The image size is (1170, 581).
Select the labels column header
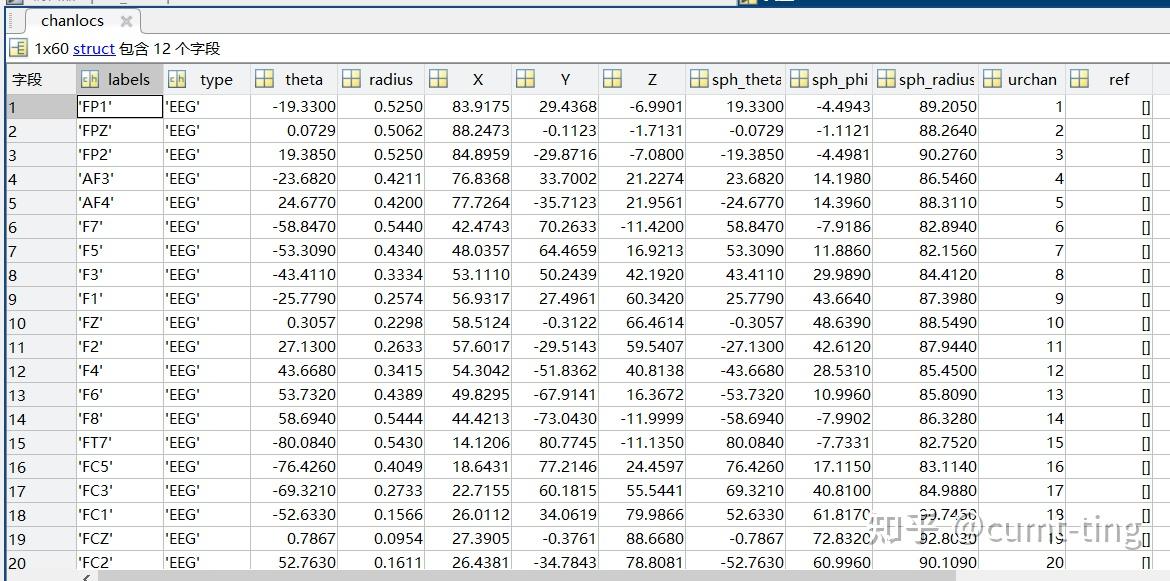click(x=119, y=80)
